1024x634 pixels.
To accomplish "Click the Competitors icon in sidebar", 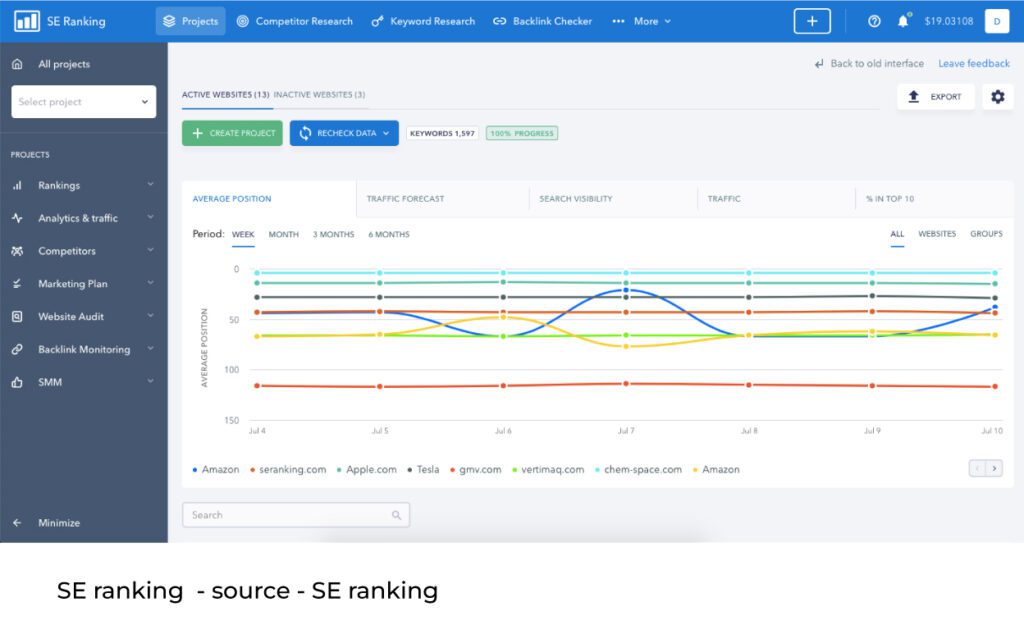I will point(17,251).
